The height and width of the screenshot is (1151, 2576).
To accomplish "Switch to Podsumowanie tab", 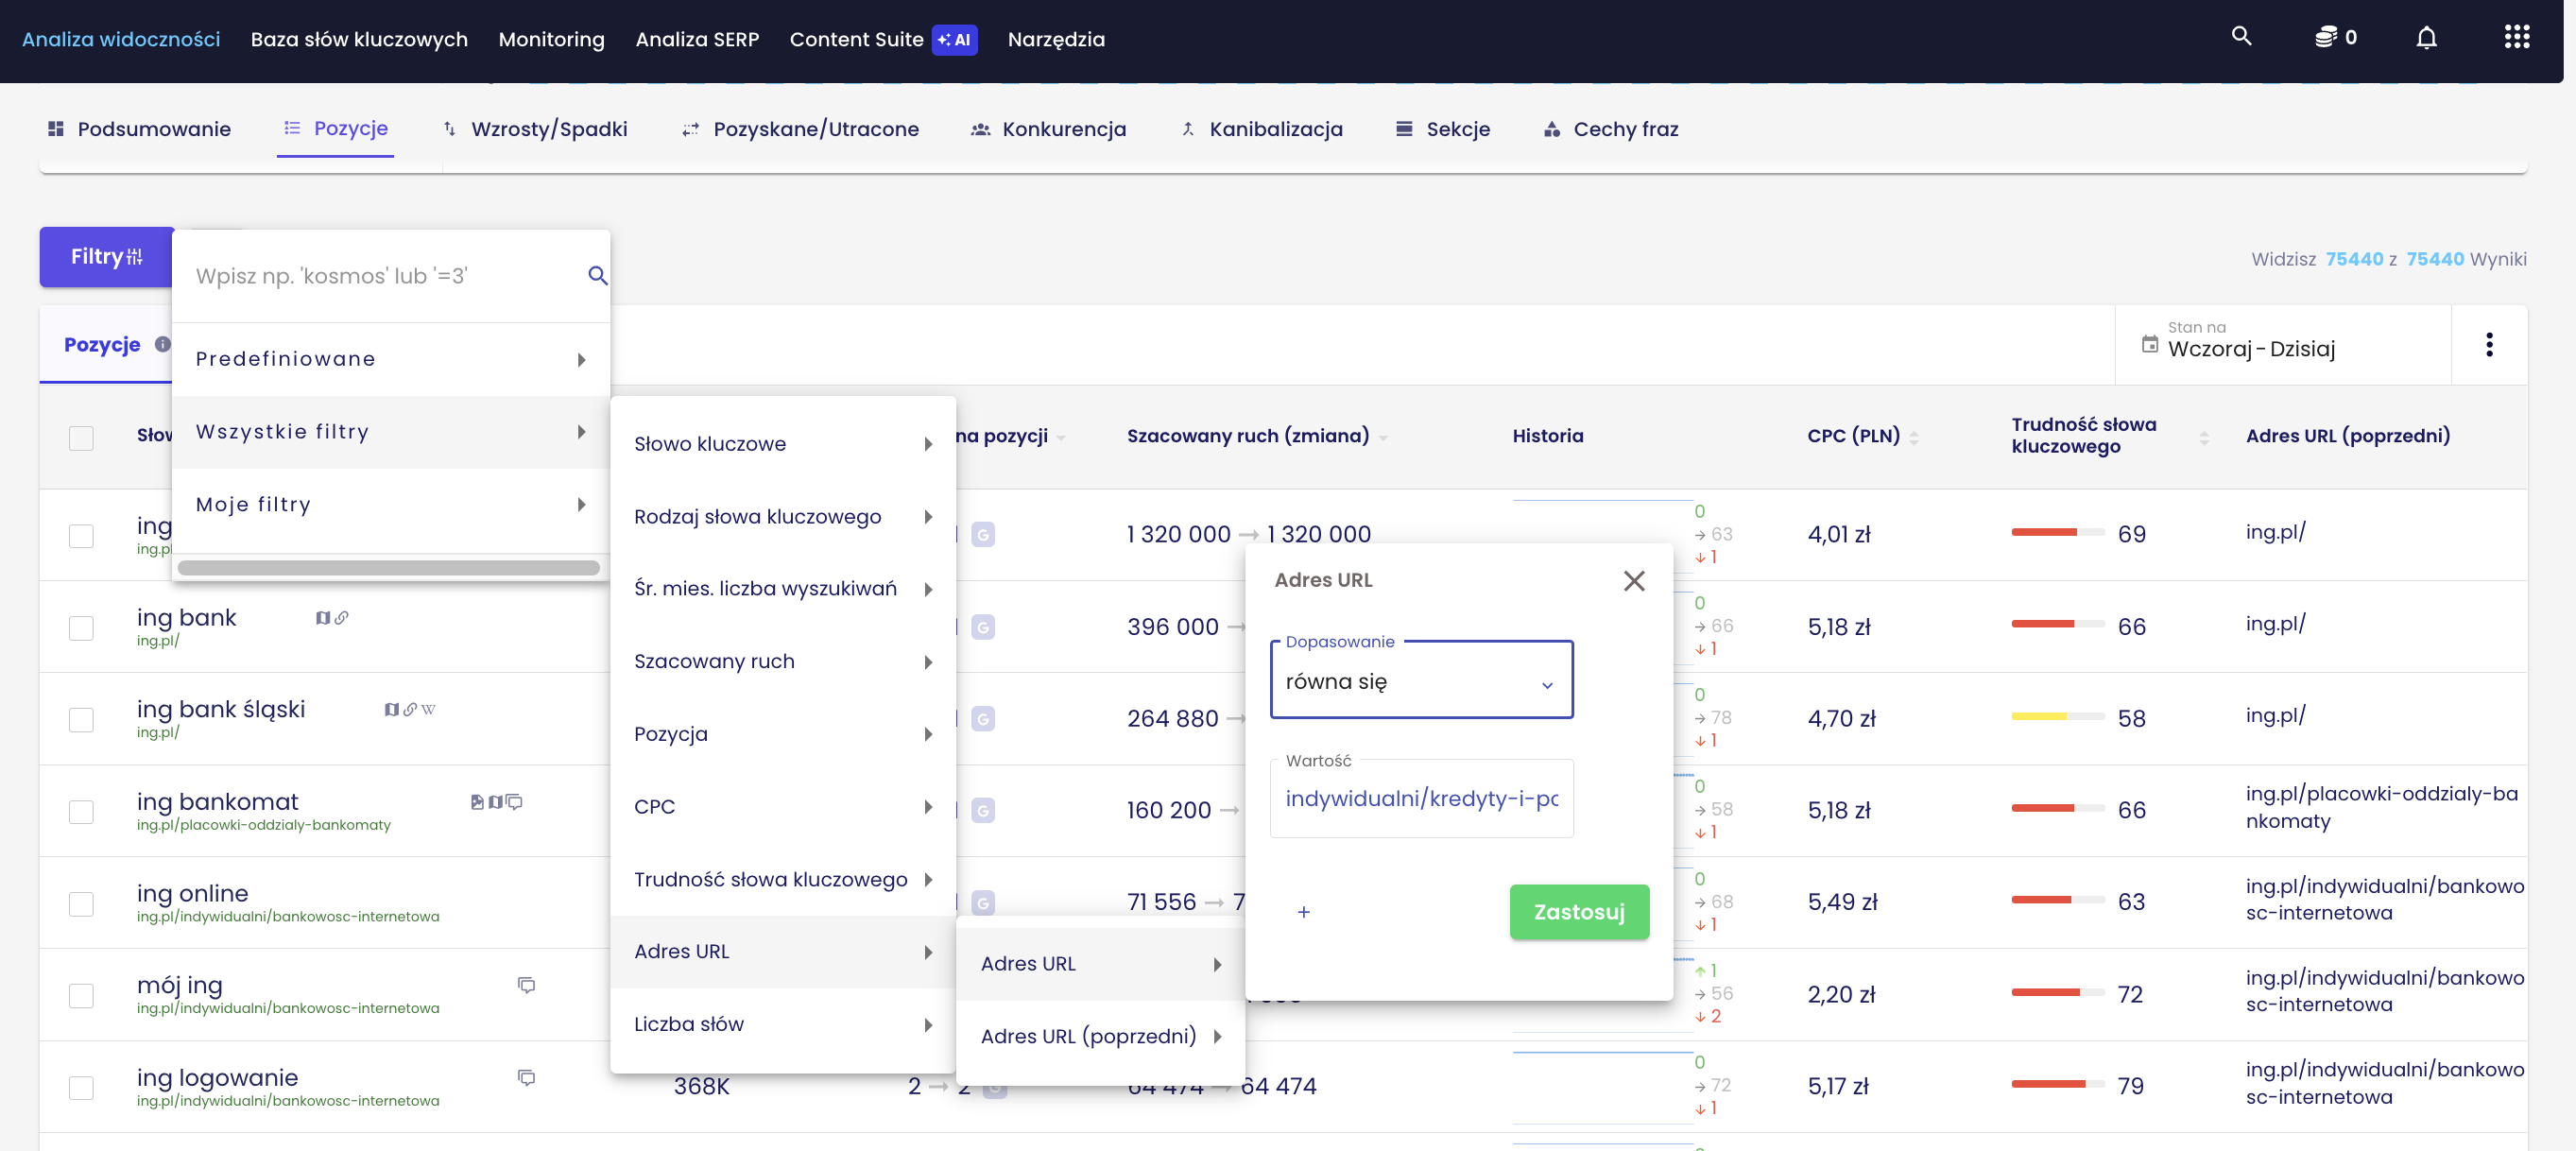I will (x=139, y=129).
